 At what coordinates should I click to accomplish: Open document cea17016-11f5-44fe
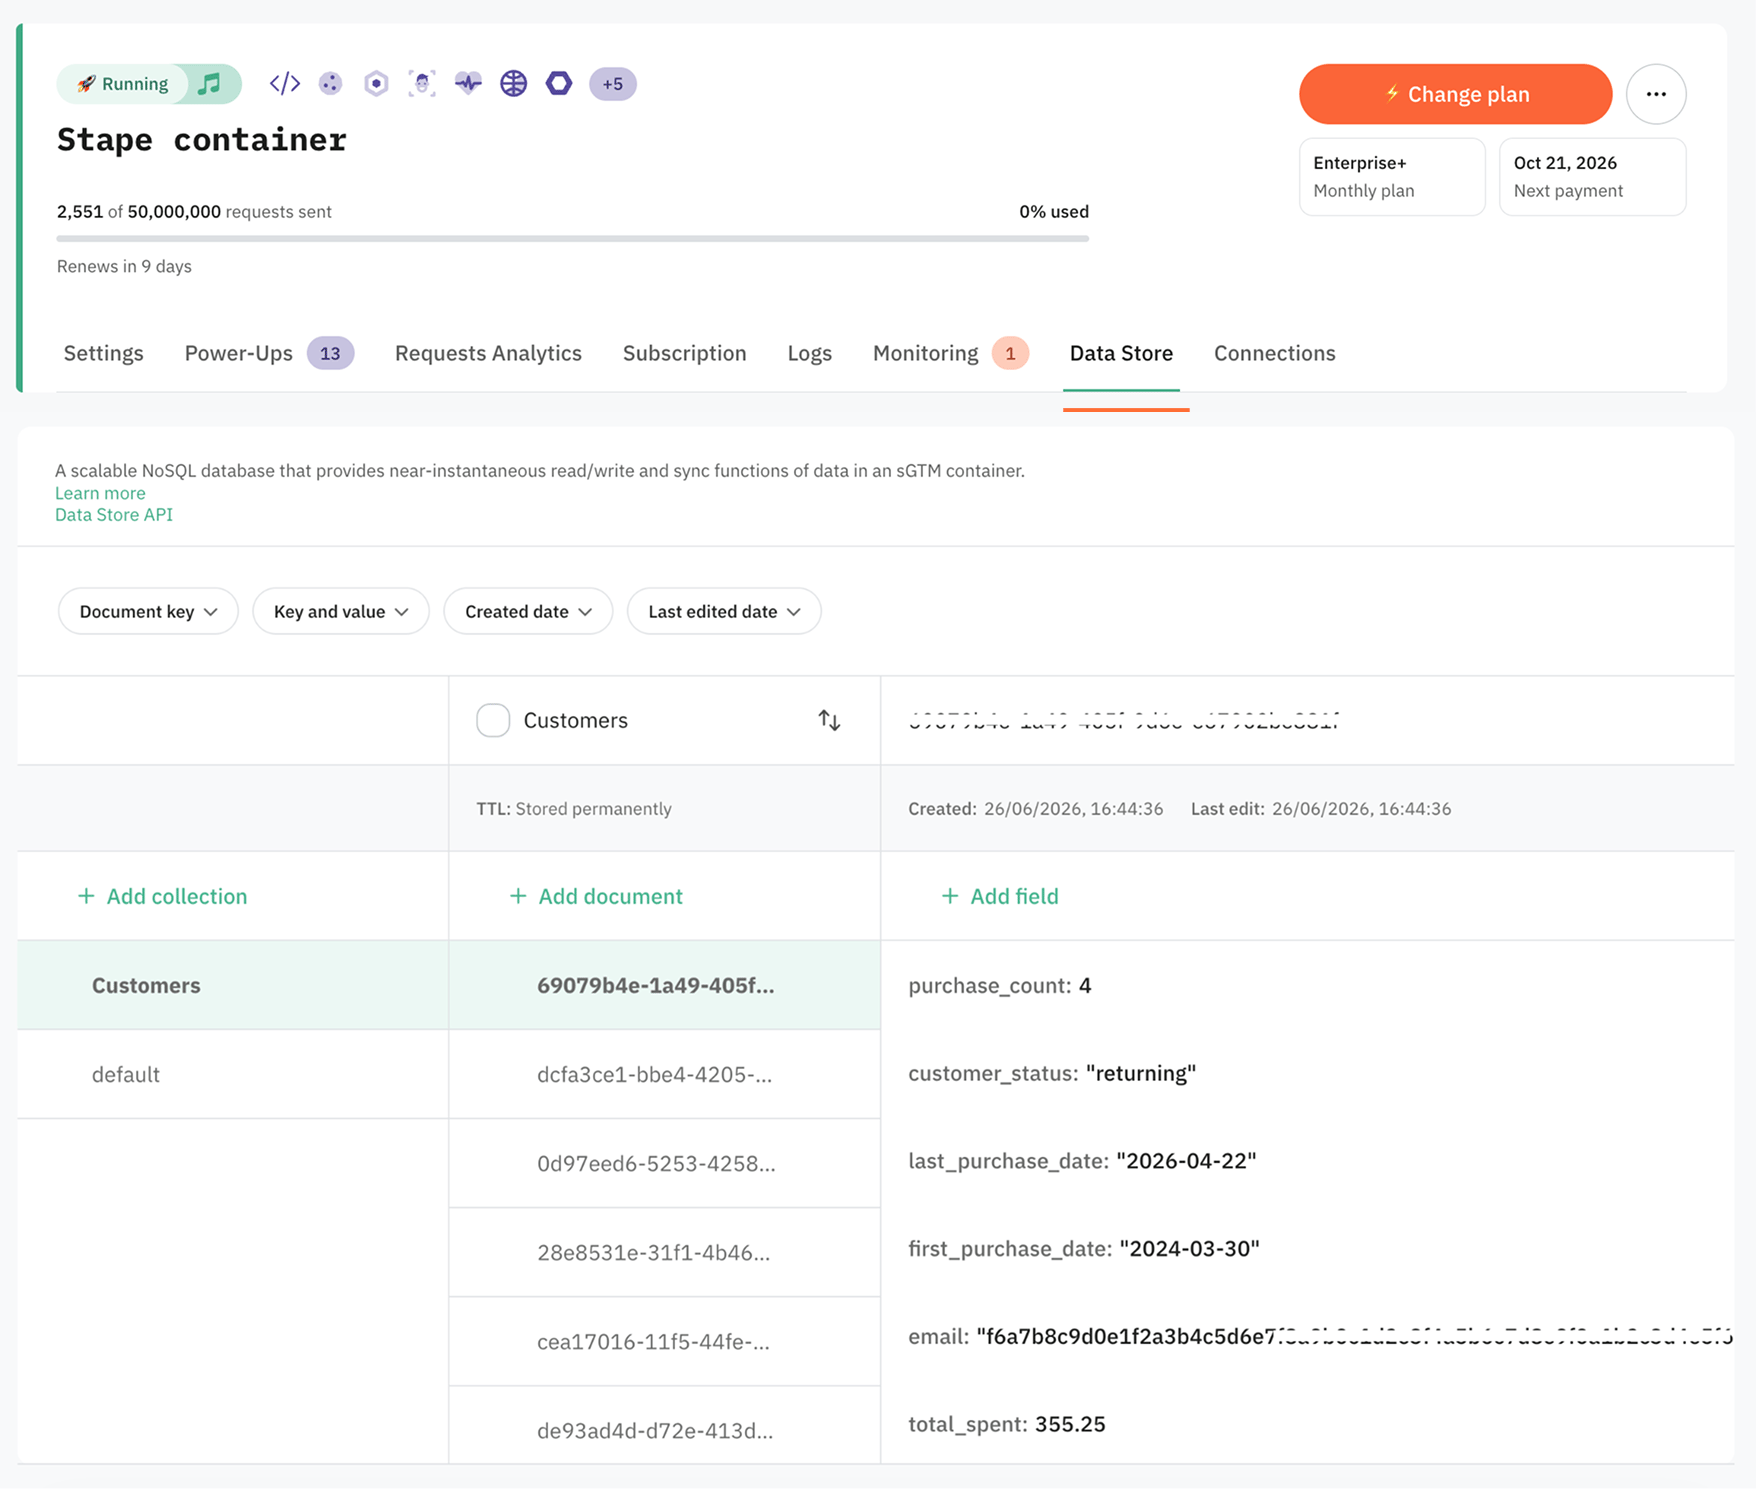pyautogui.click(x=665, y=1341)
